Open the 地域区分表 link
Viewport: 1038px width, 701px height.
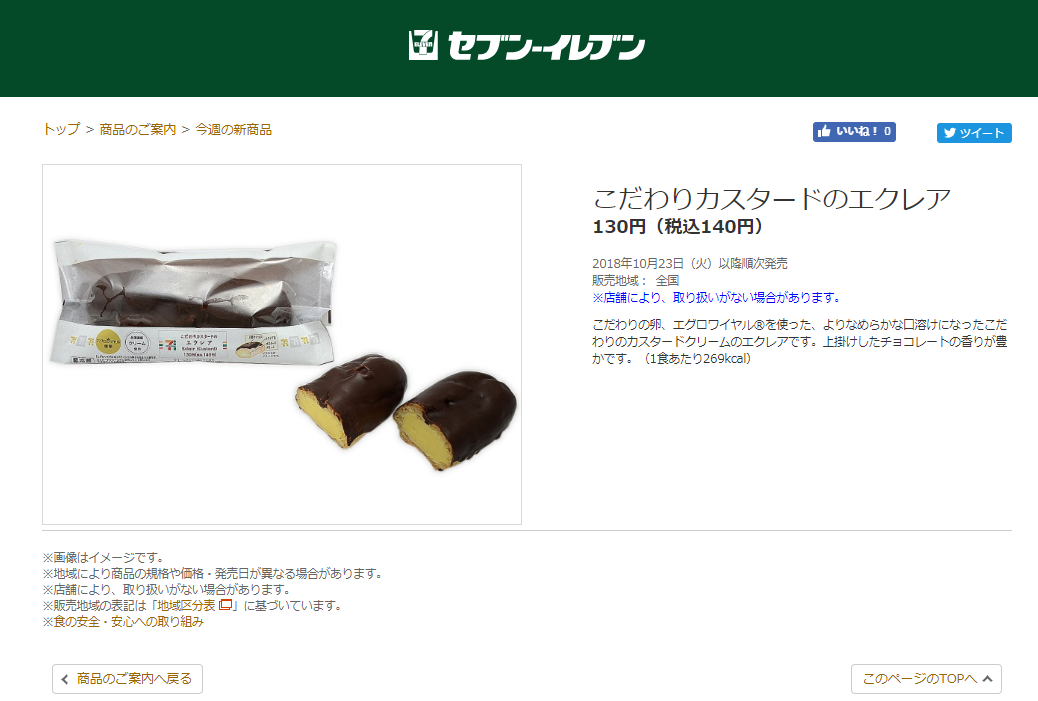(x=186, y=605)
